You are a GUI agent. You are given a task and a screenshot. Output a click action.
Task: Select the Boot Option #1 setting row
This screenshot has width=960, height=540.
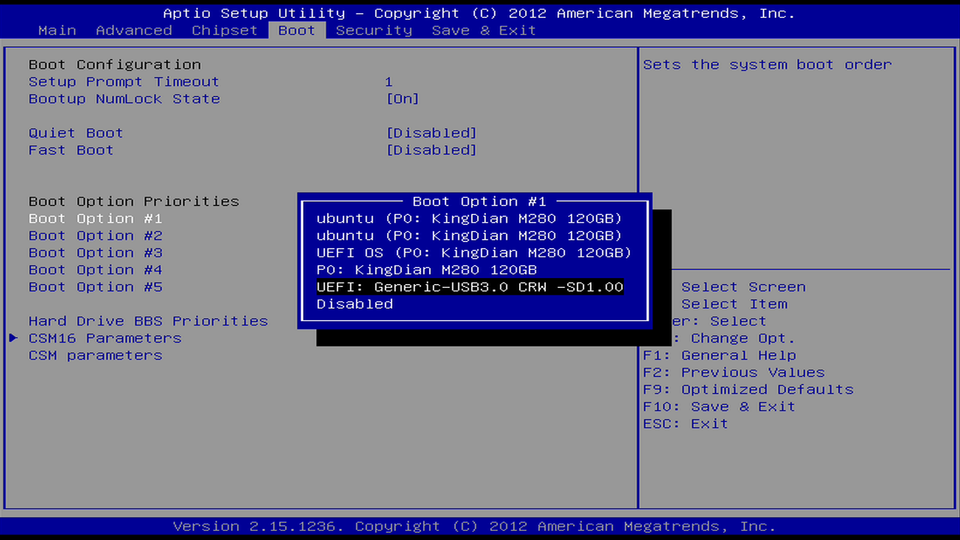96,219
